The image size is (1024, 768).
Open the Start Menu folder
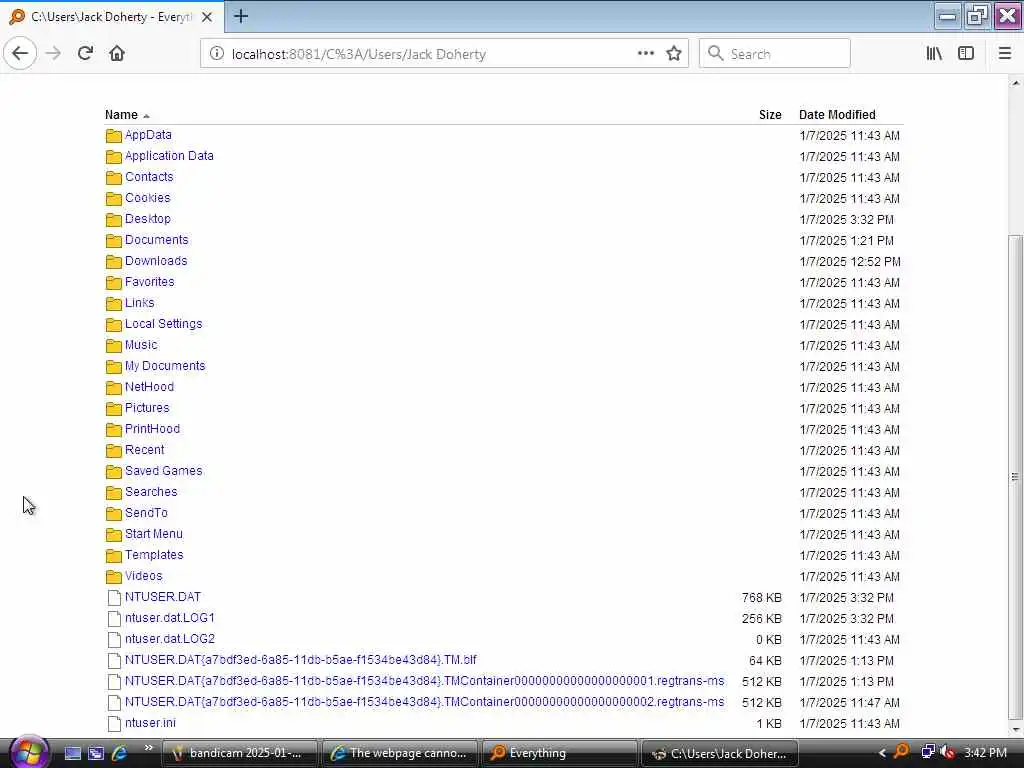point(153,534)
